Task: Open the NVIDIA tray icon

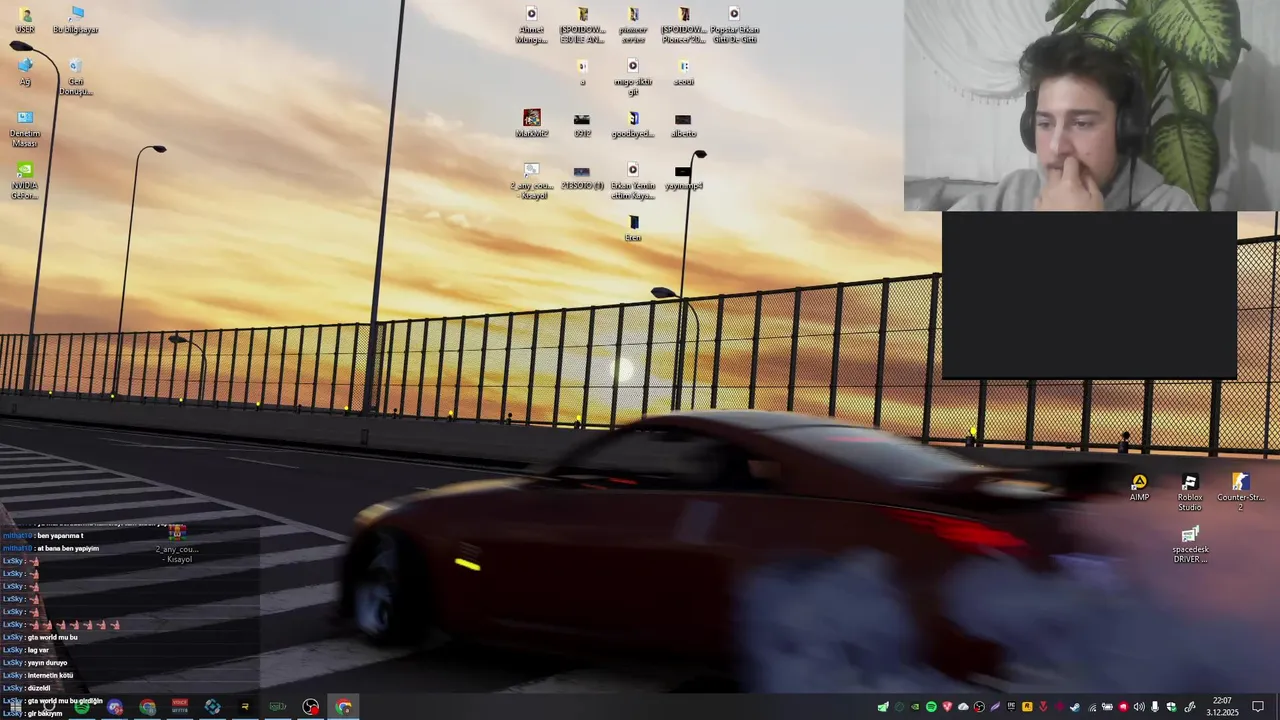Action: 915,707
